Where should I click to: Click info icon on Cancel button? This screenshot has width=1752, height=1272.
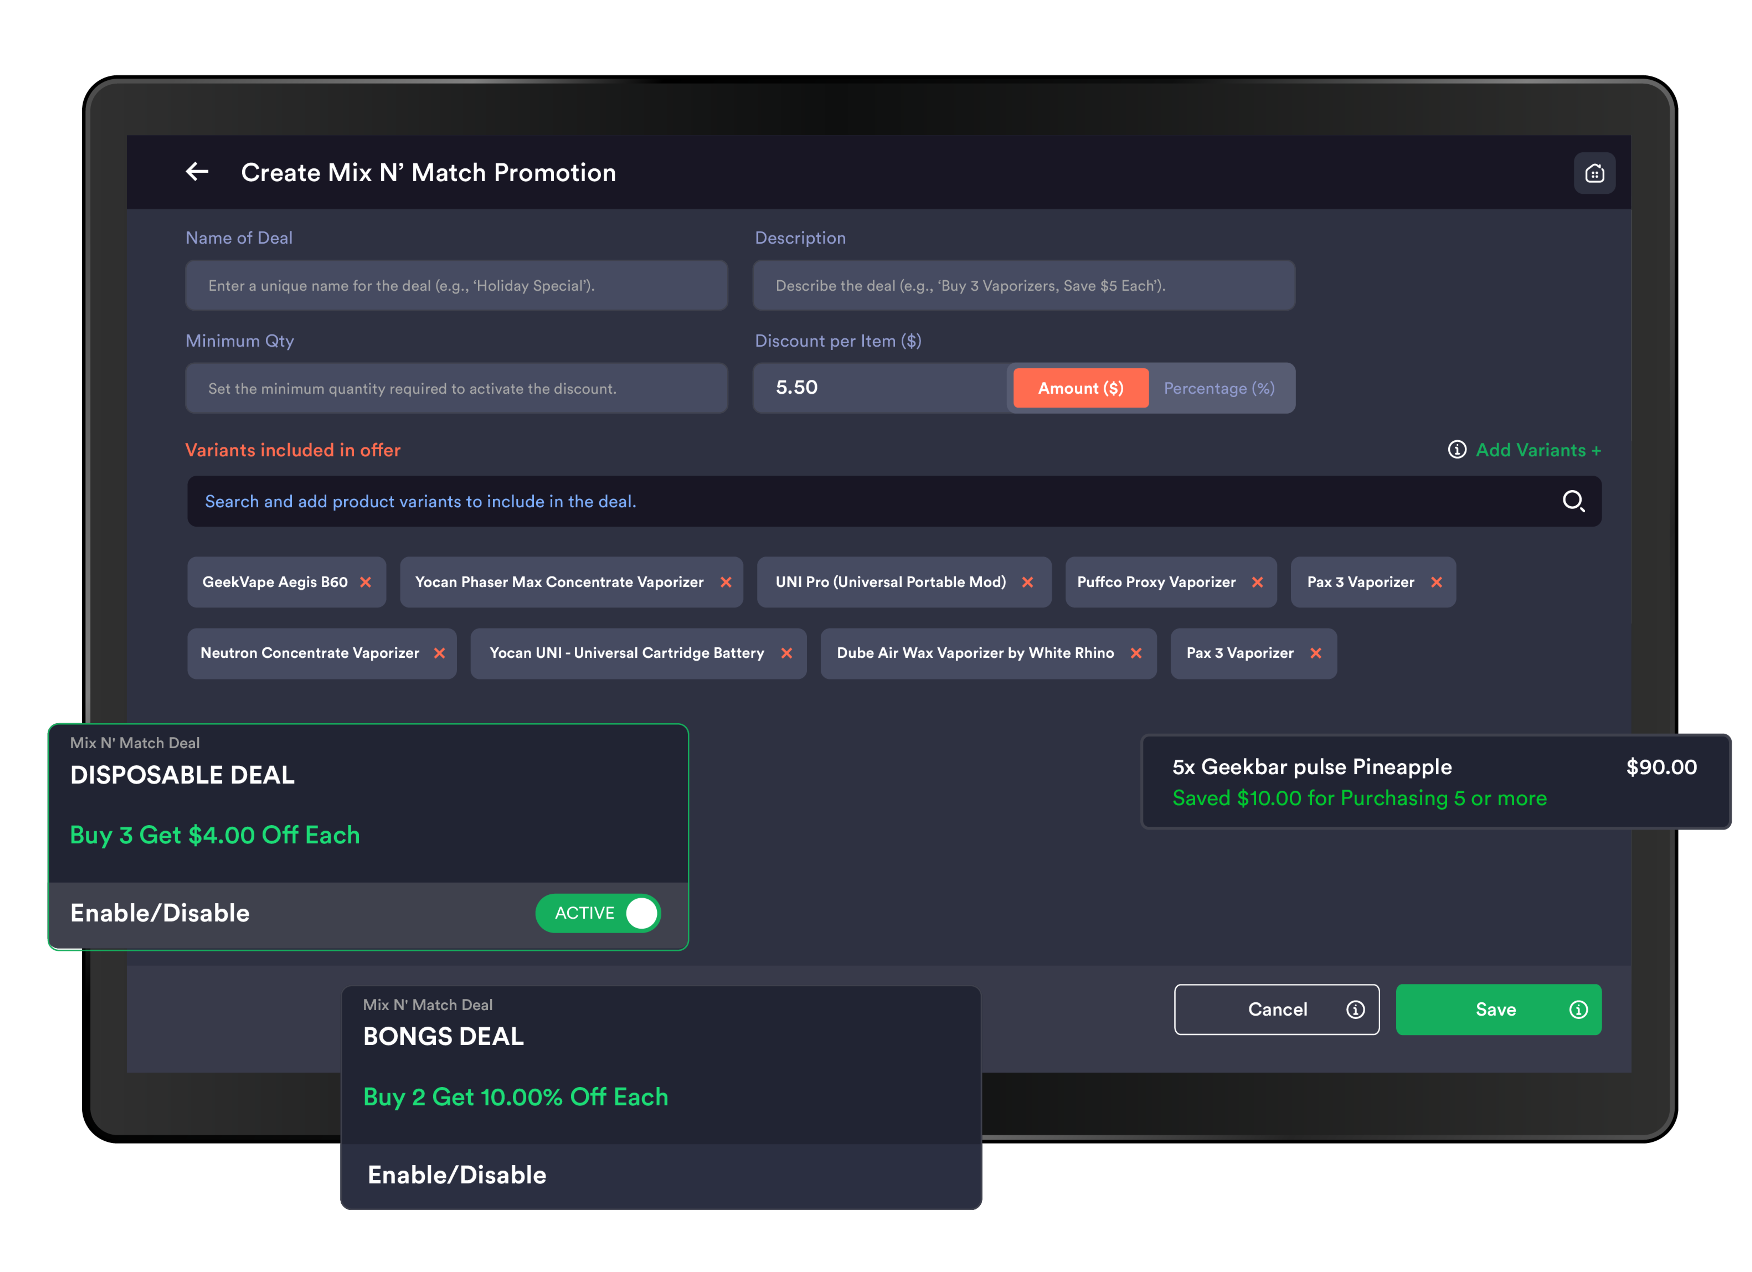click(1355, 1010)
